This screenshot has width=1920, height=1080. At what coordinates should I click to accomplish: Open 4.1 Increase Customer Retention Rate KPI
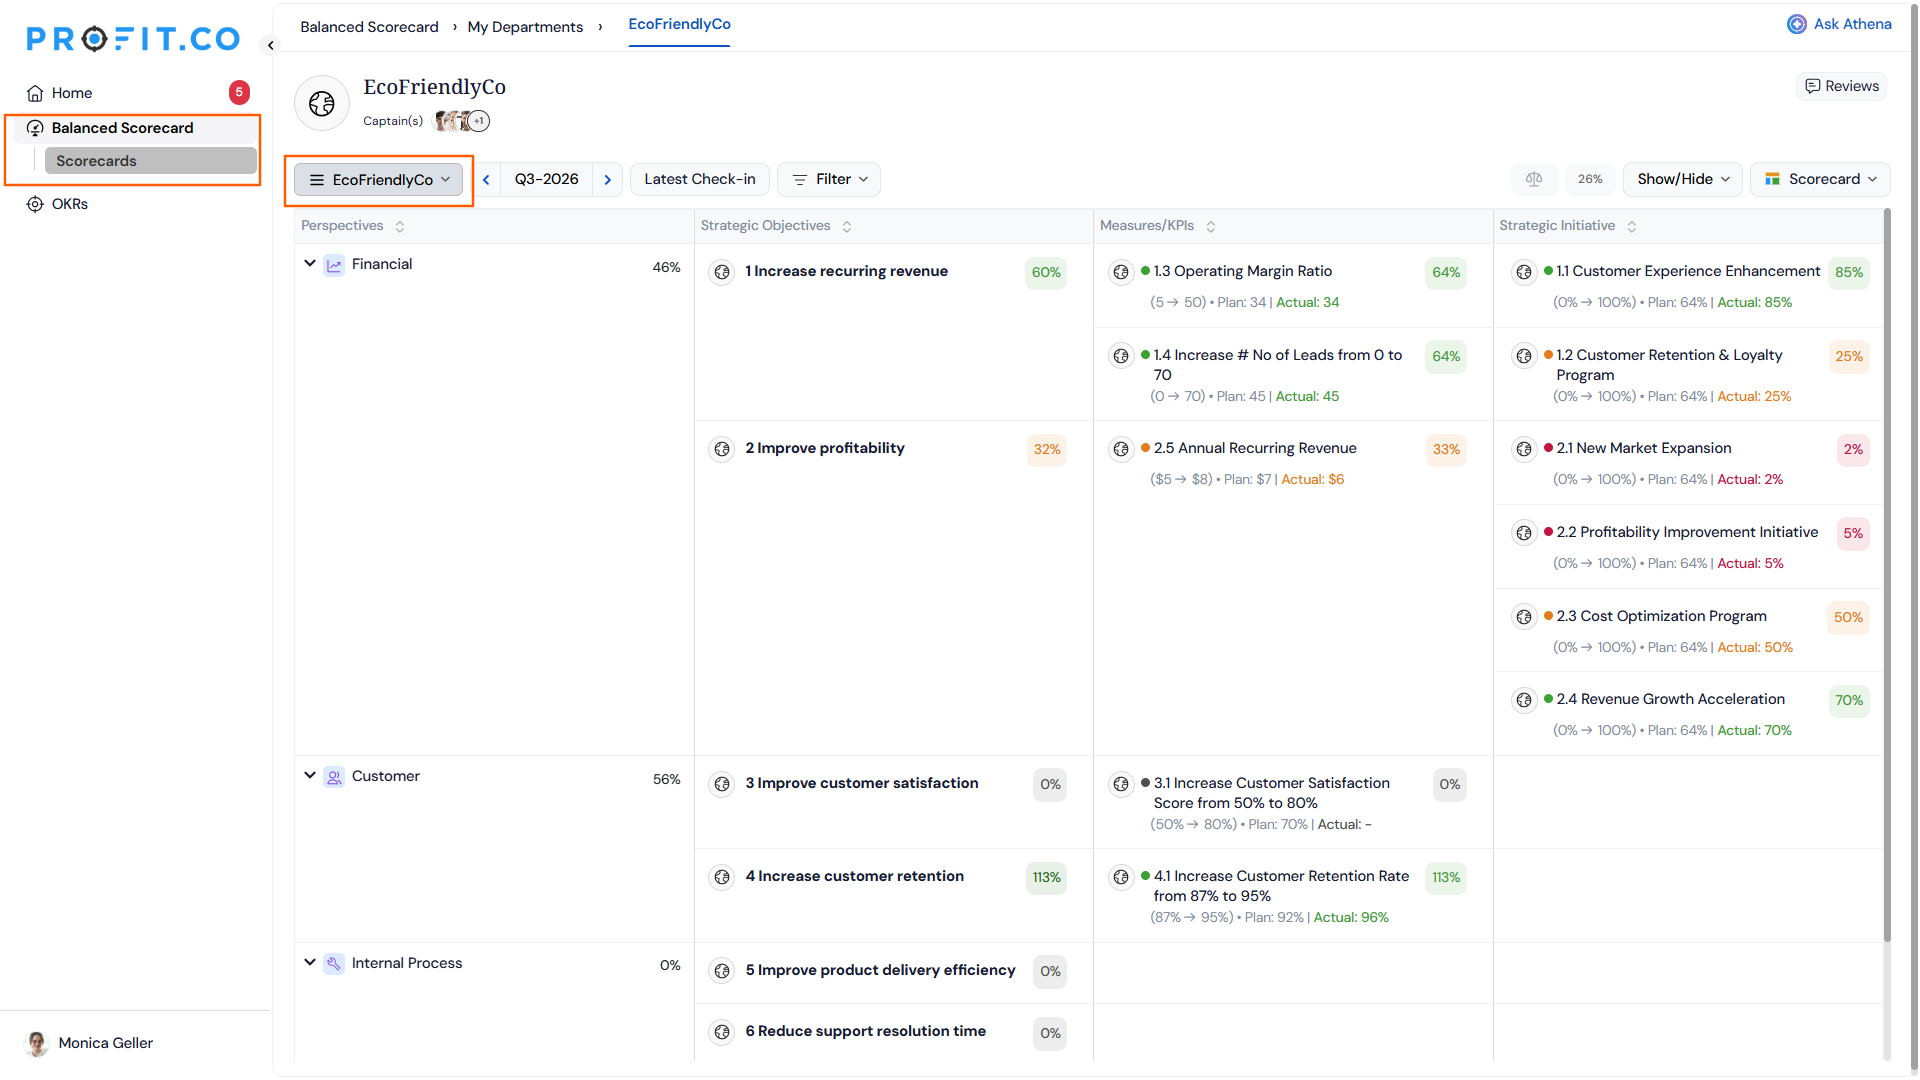1281,886
